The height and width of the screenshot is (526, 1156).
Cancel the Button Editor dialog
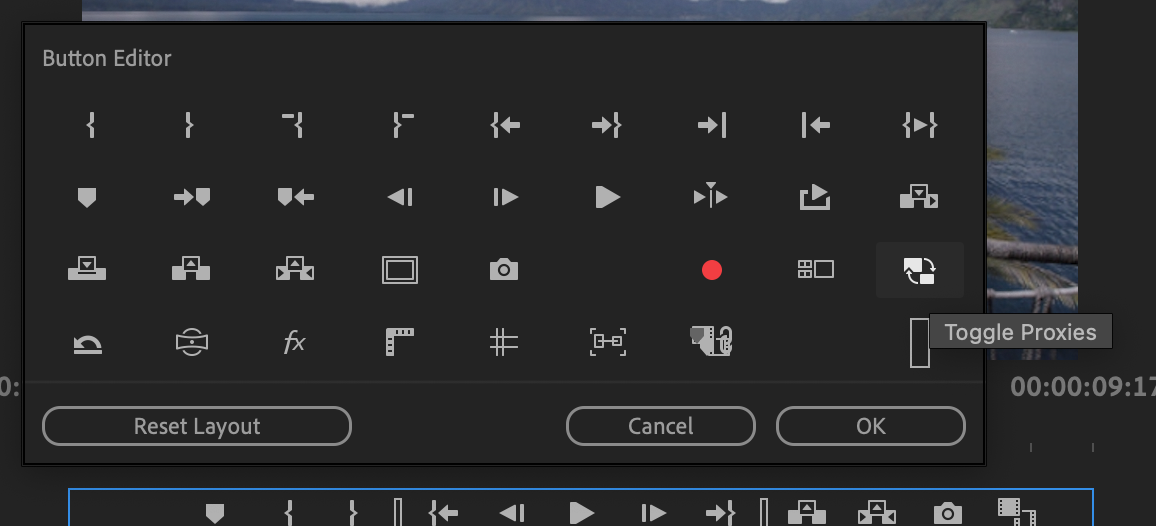point(661,426)
